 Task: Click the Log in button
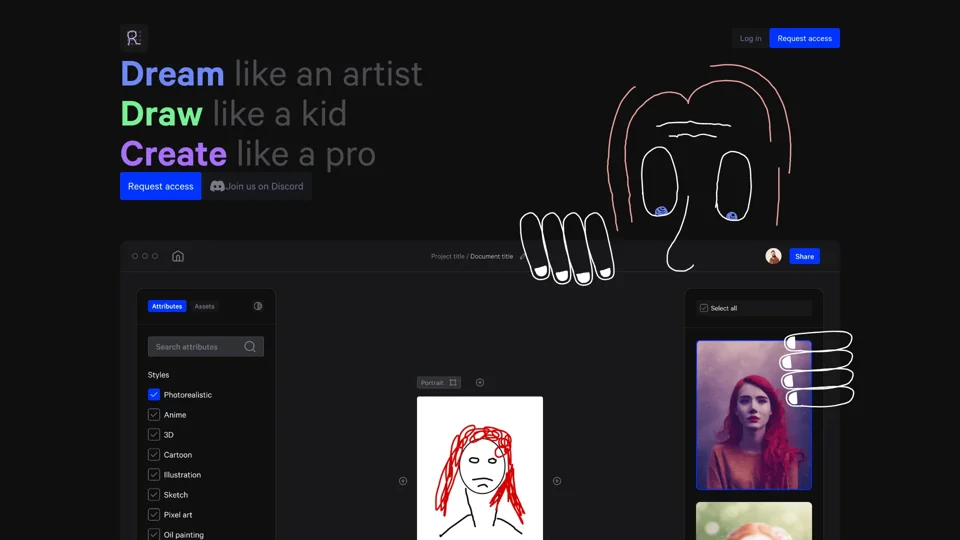coord(751,38)
